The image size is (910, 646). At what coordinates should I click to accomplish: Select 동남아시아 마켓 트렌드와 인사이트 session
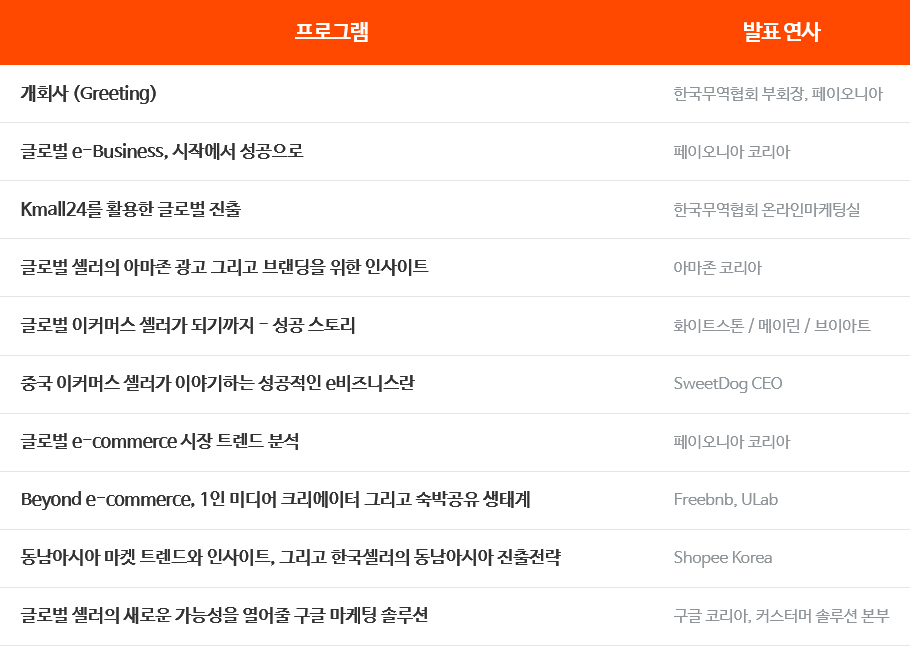tap(291, 557)
